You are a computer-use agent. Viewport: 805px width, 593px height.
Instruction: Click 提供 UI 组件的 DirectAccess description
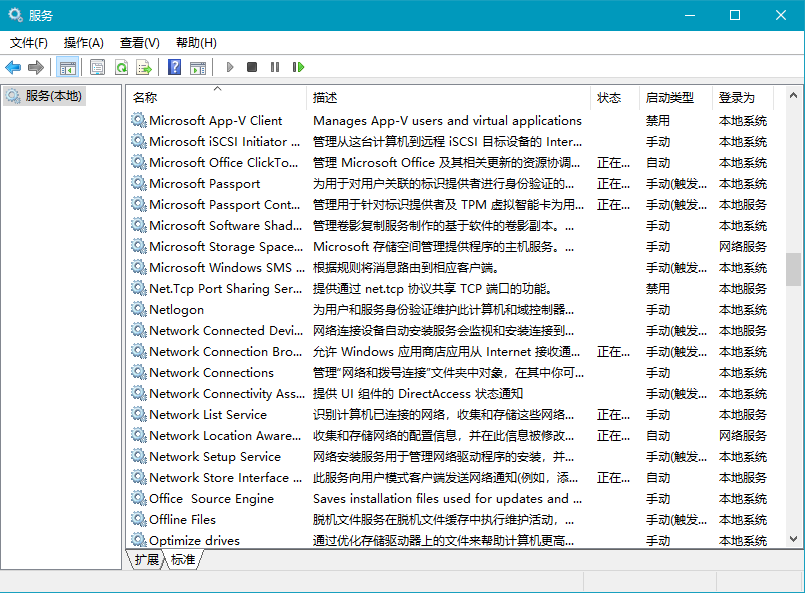click(418, 393)
